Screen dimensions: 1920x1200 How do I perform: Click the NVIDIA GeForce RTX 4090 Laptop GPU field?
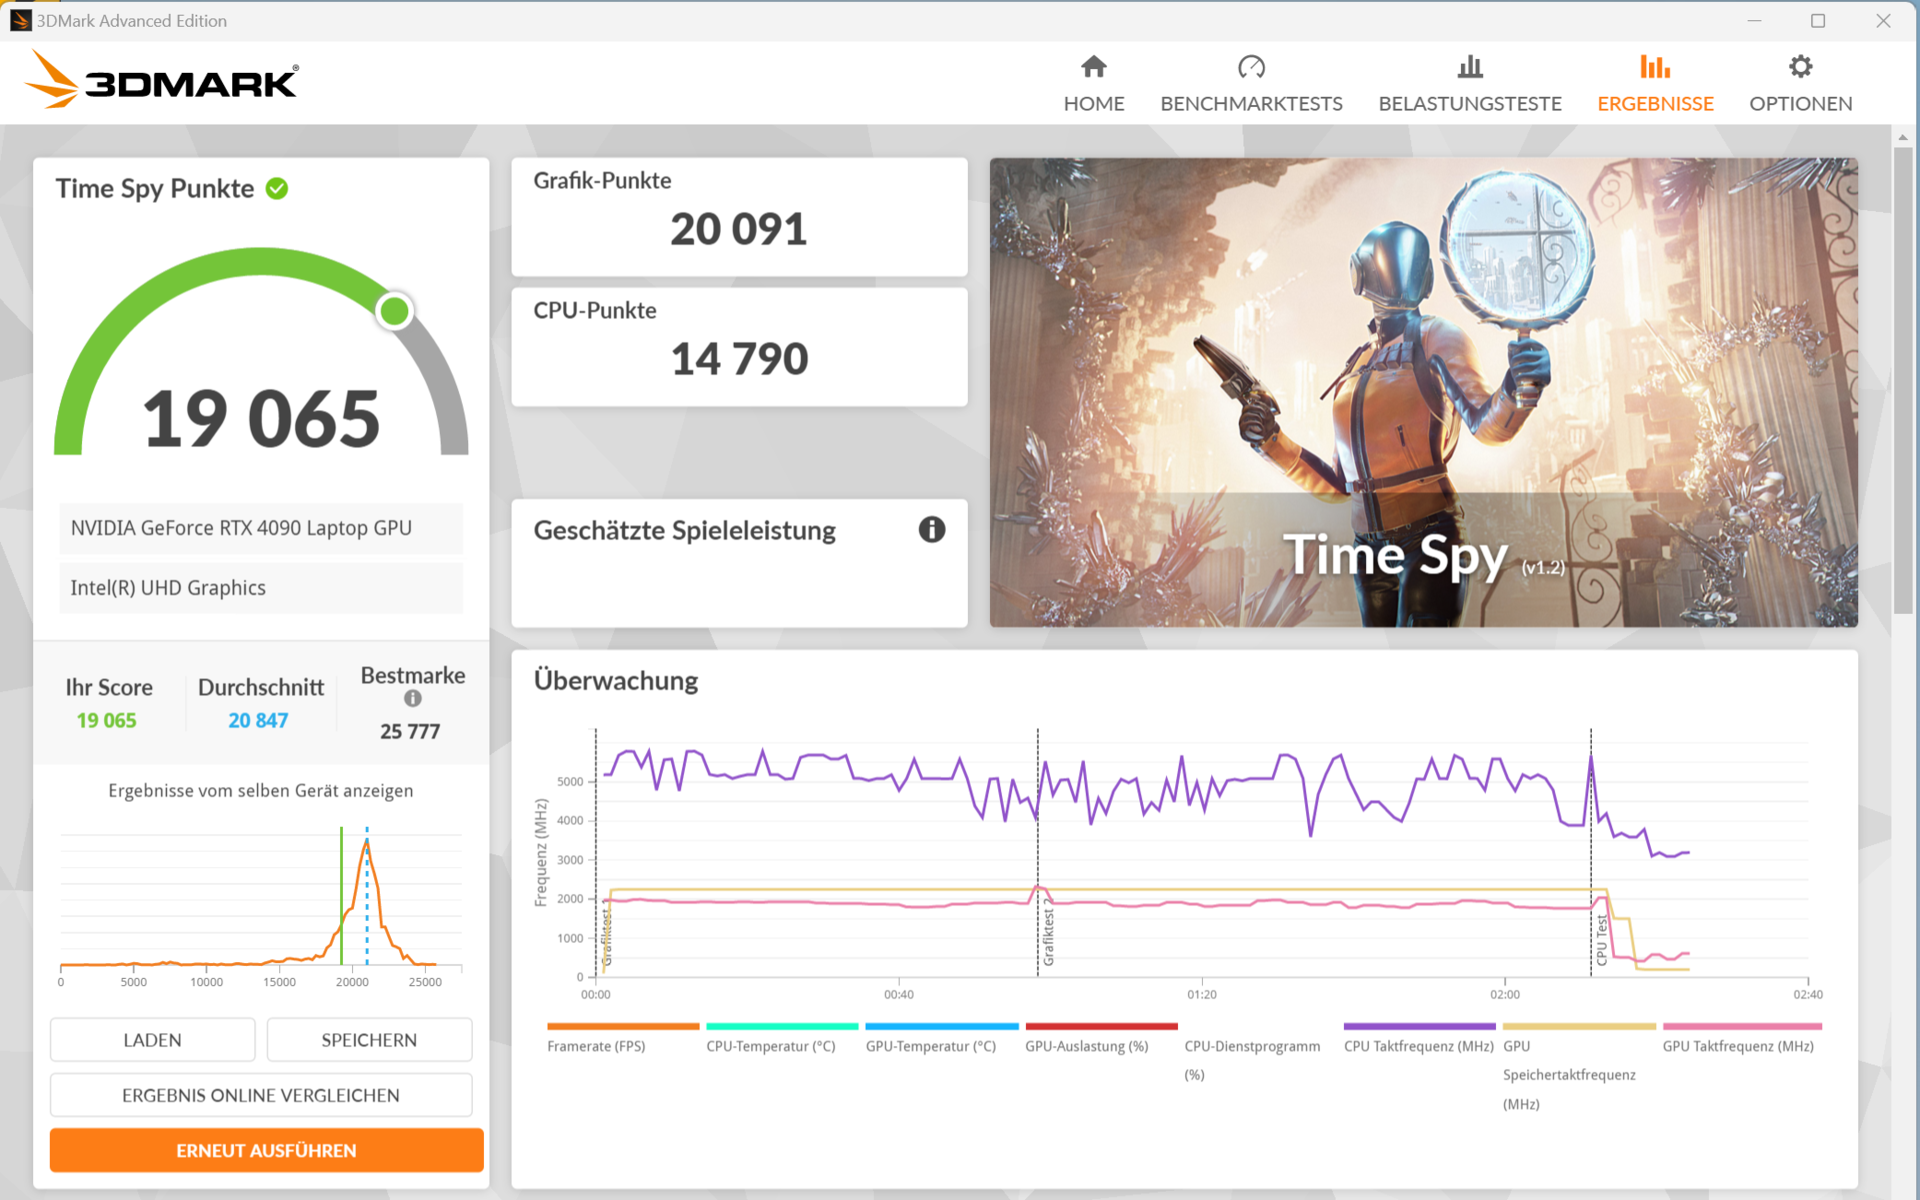261,528
